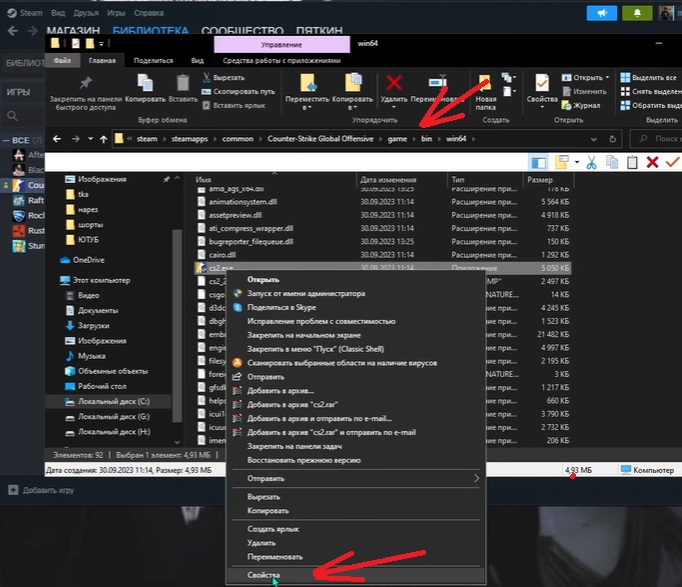The image size is (682, 587).
Task: Click Counter-Strike Global Offensive breadcrumb segment
Action: [x=320, y=139]
